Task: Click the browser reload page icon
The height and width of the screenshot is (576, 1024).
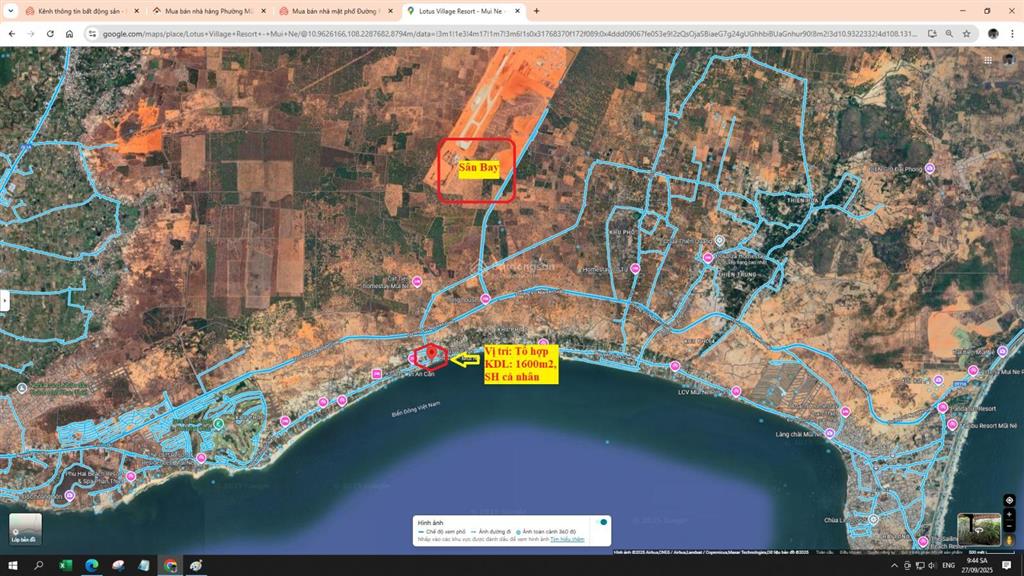Action: click(49, 33)
